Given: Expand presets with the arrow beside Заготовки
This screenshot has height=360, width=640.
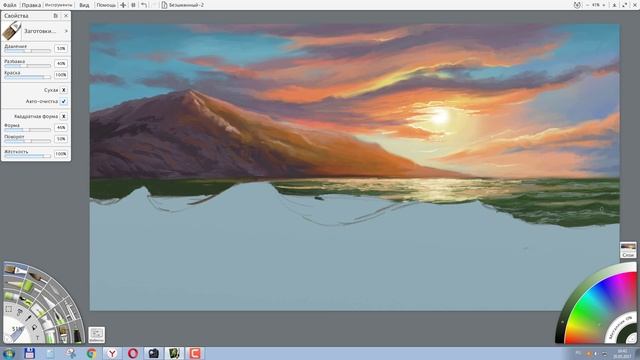Looking at the screenshot, I should pyautogui.click(x=66, y=31).
